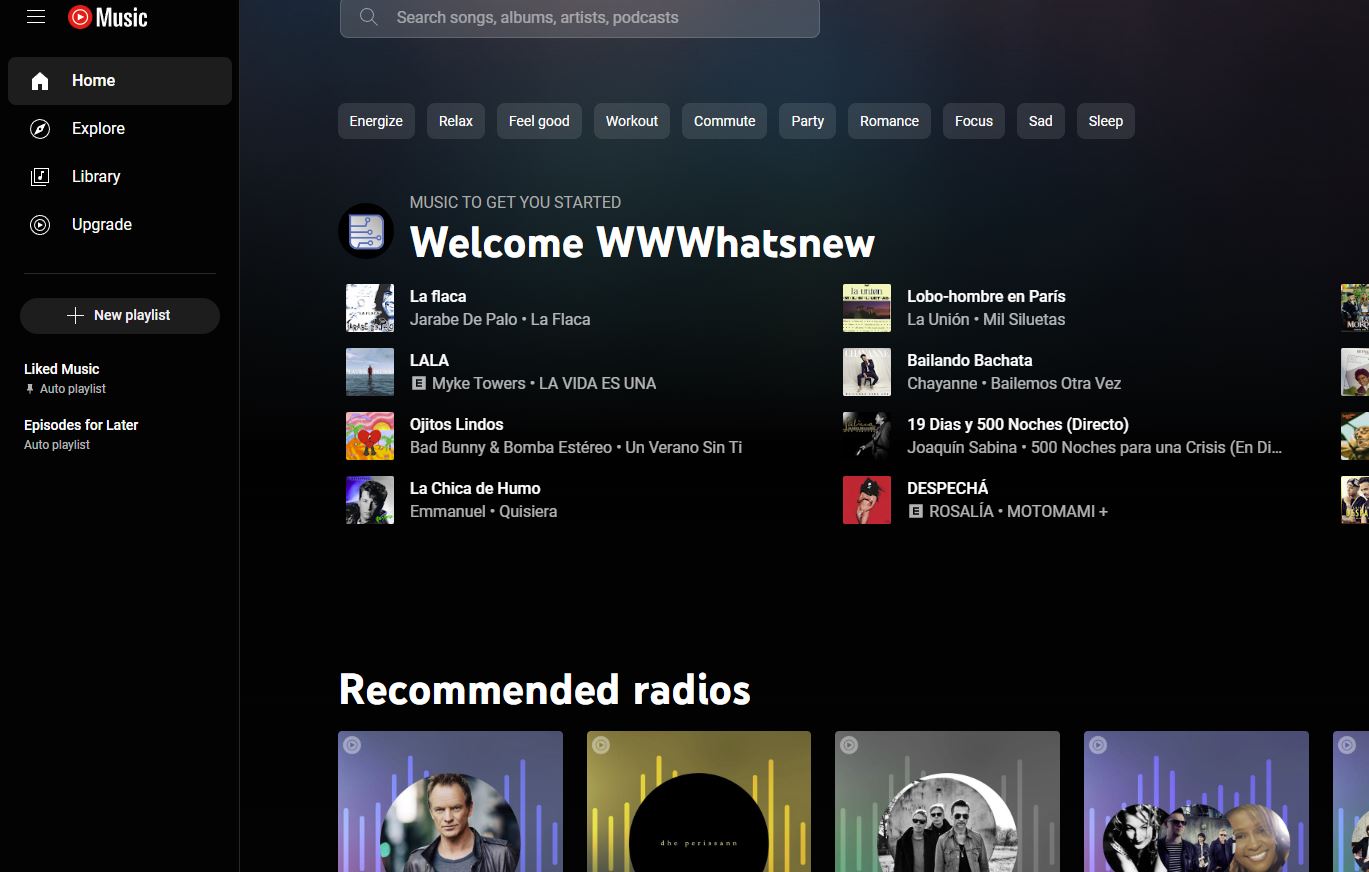
Task: Open album Quisiera link
Action: [x=528, y=512]
